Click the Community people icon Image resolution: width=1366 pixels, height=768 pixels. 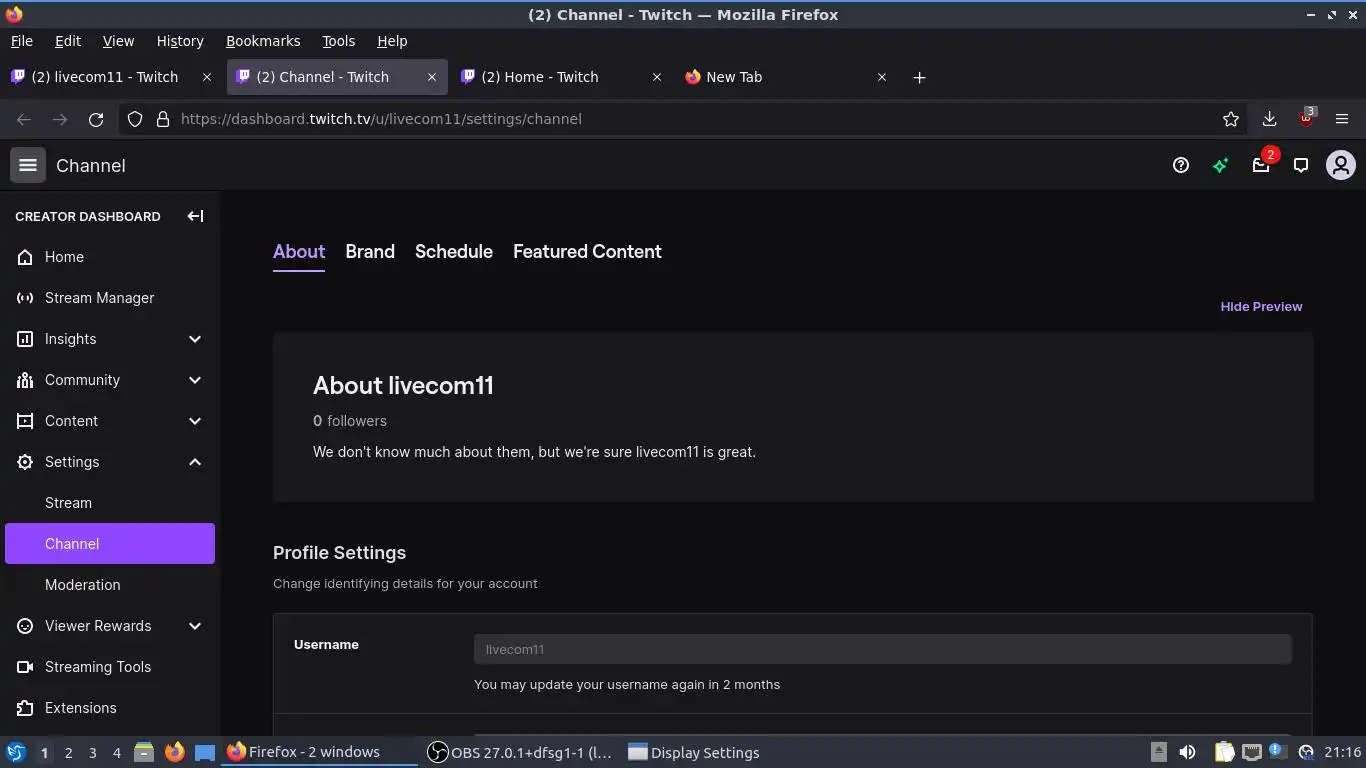[x=25, y=380]
